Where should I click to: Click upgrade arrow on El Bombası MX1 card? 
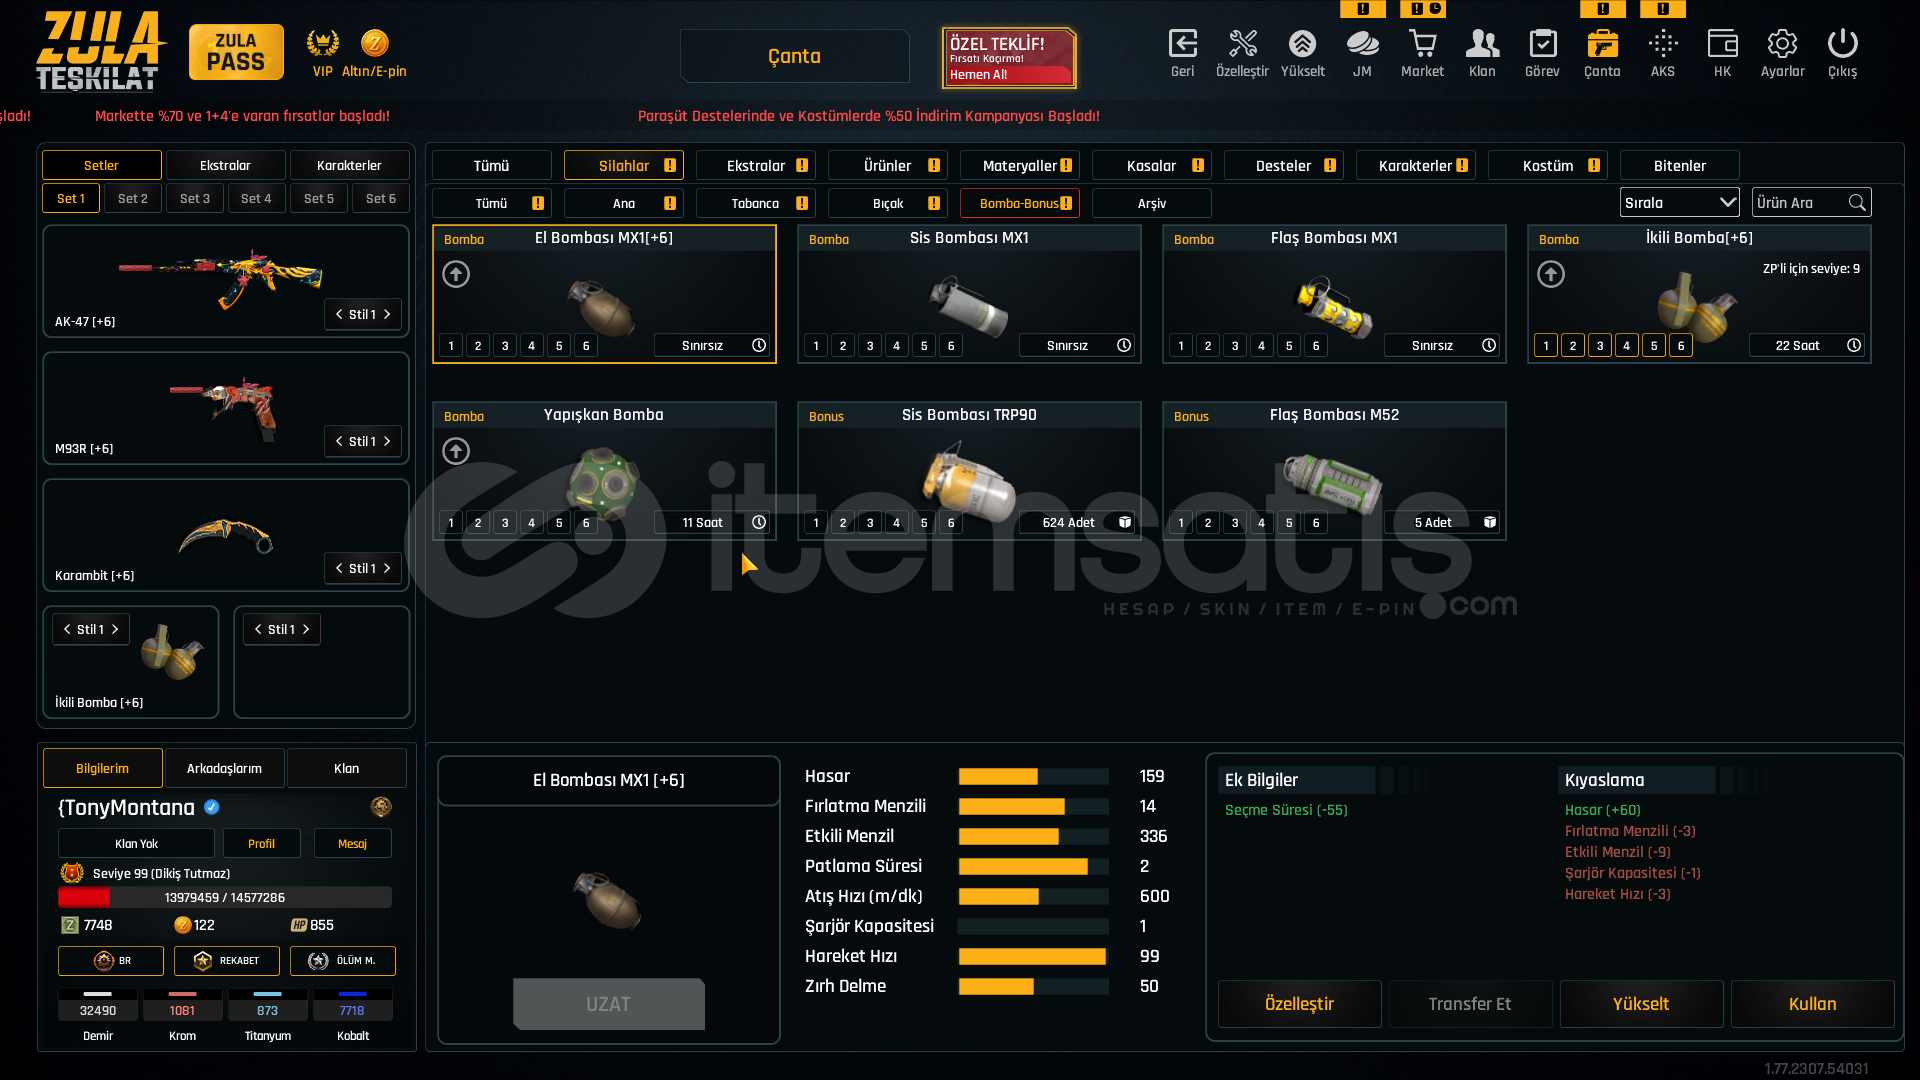[x=456, y=274]
